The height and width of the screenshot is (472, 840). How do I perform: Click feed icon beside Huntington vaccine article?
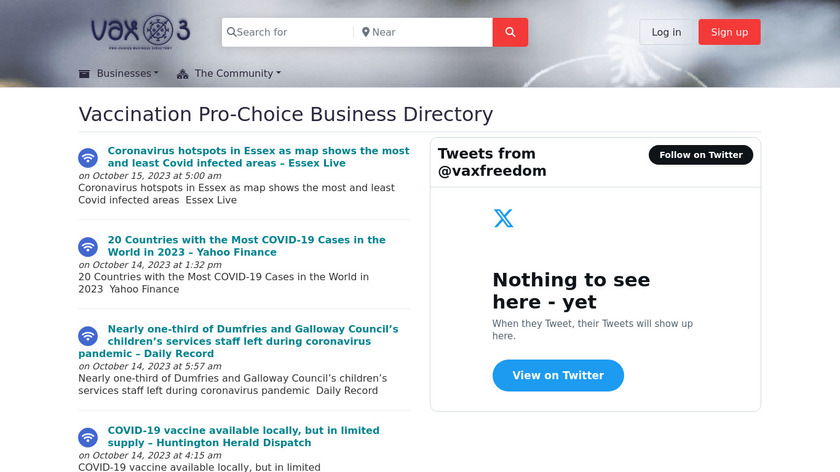tap(88, 436)
